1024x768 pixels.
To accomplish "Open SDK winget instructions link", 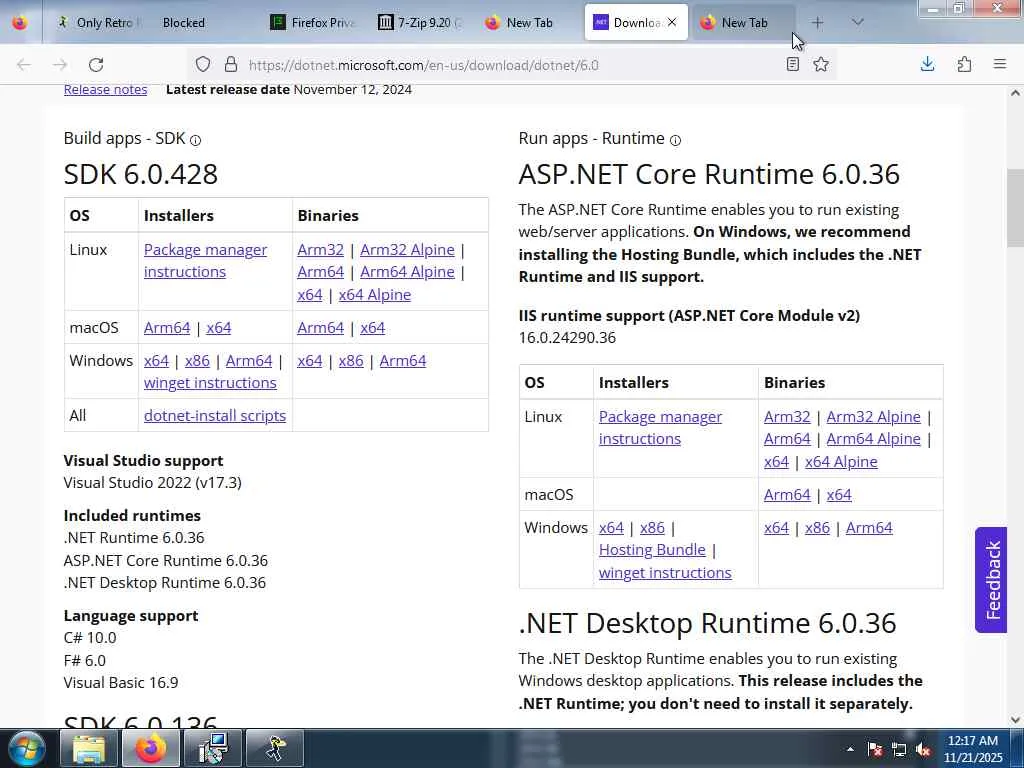I will (210, 383).
